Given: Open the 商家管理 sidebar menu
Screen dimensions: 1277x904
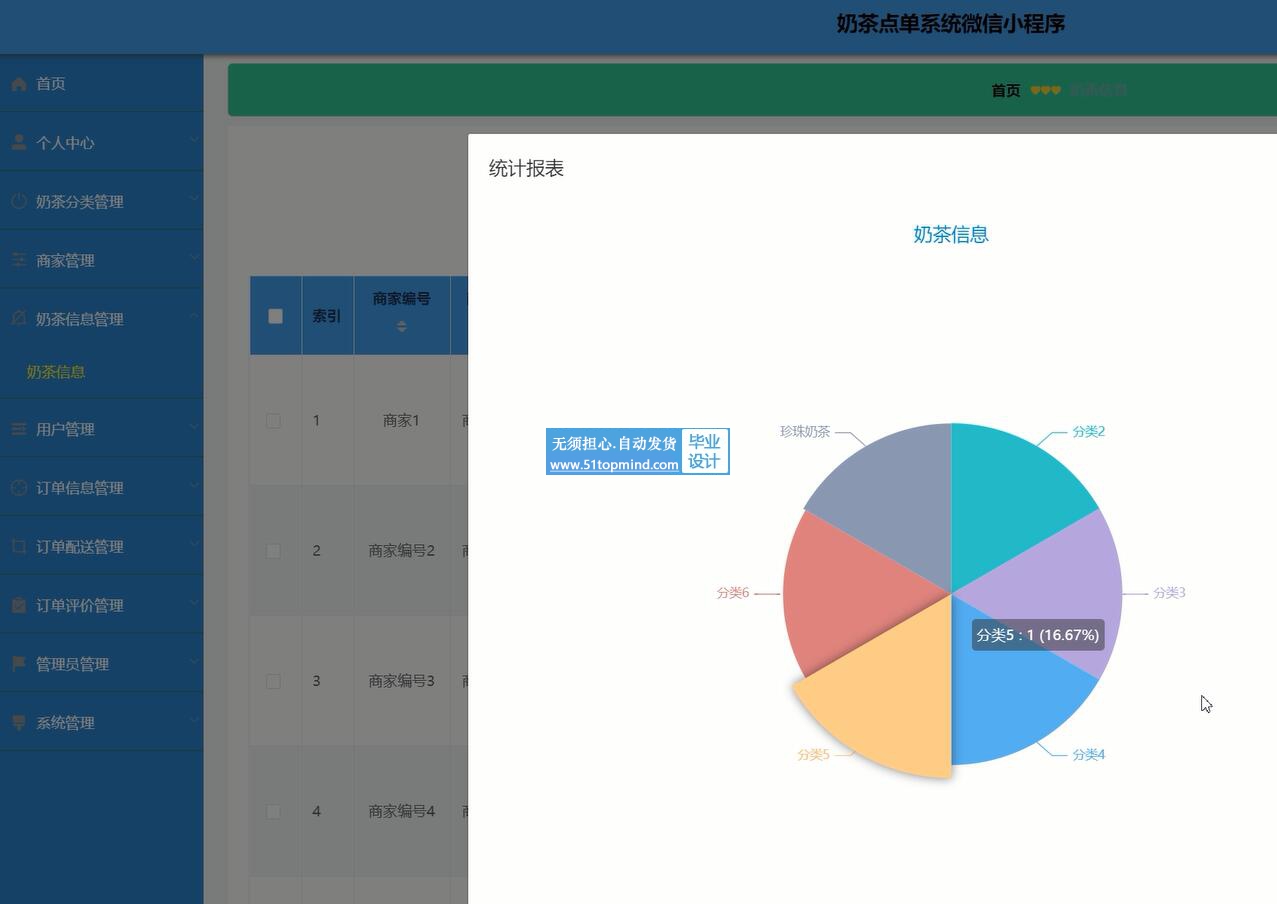Looking at the screenshot, I should (x=101, y=260).
